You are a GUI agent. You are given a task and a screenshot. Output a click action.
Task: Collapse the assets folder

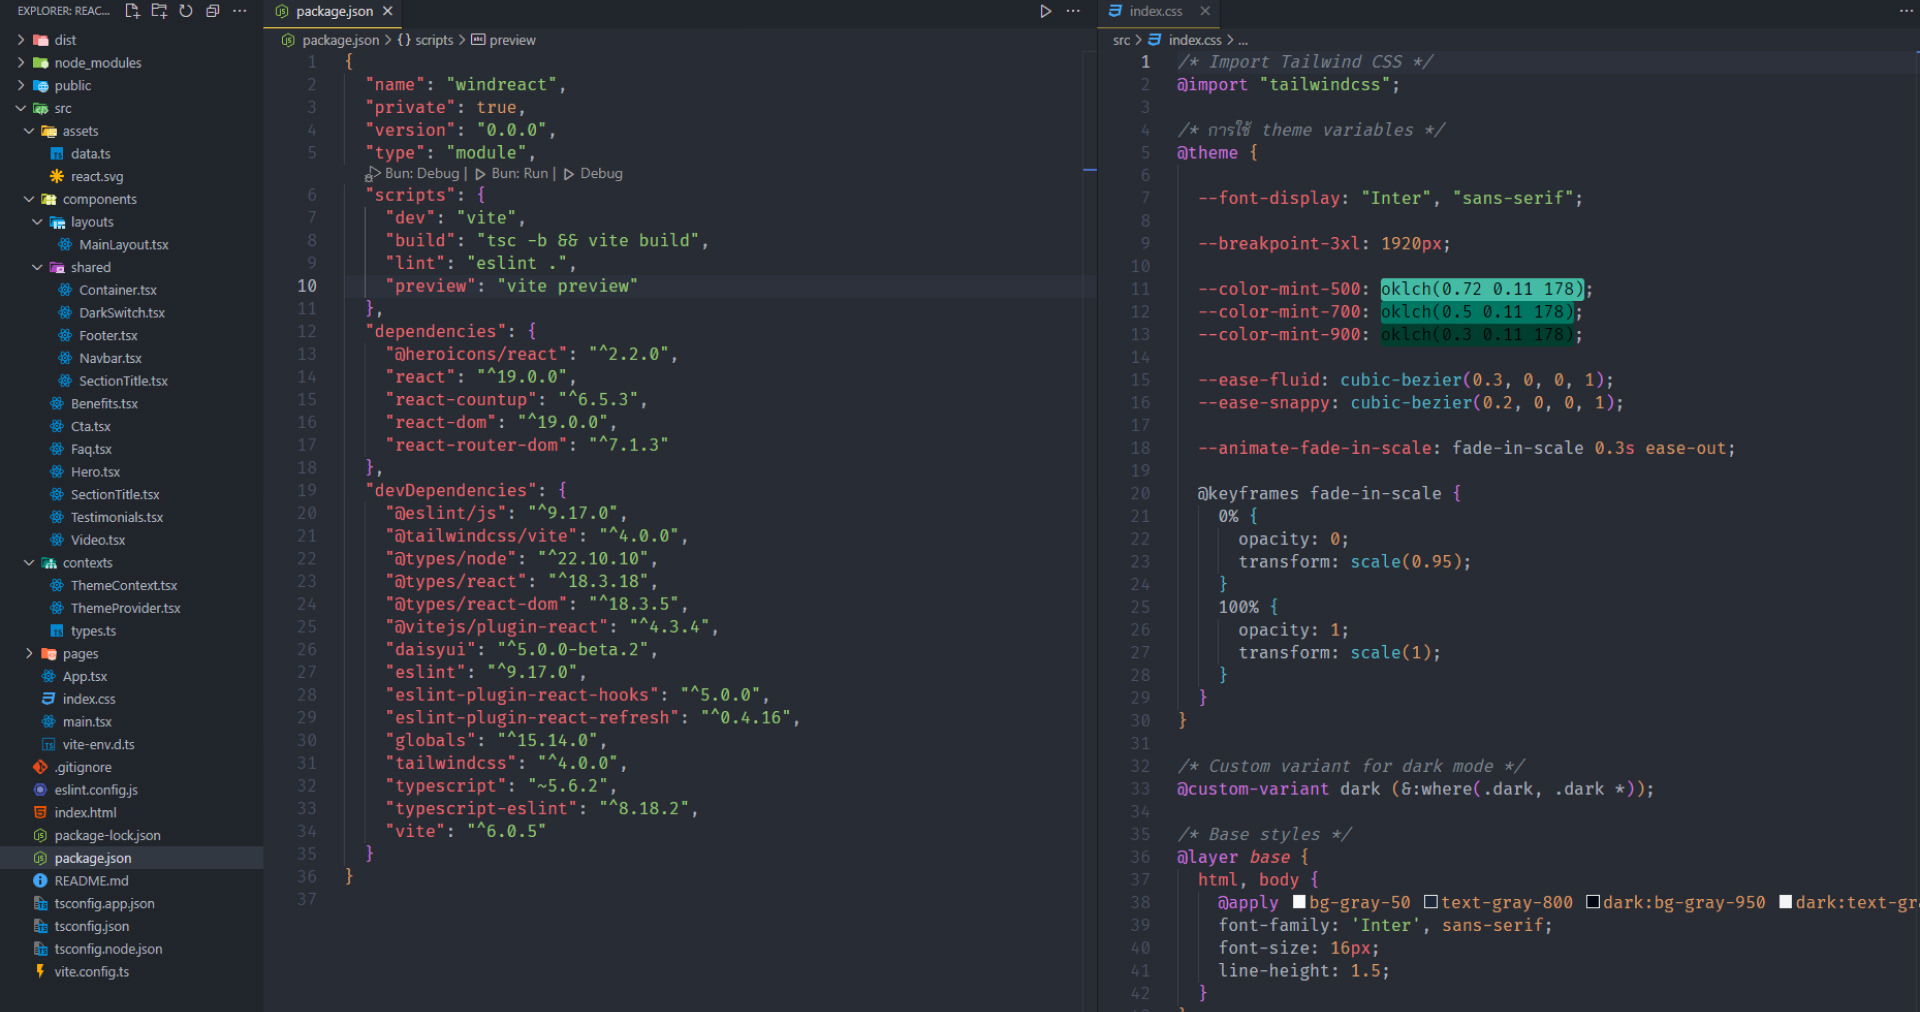[x=29, y=131]
